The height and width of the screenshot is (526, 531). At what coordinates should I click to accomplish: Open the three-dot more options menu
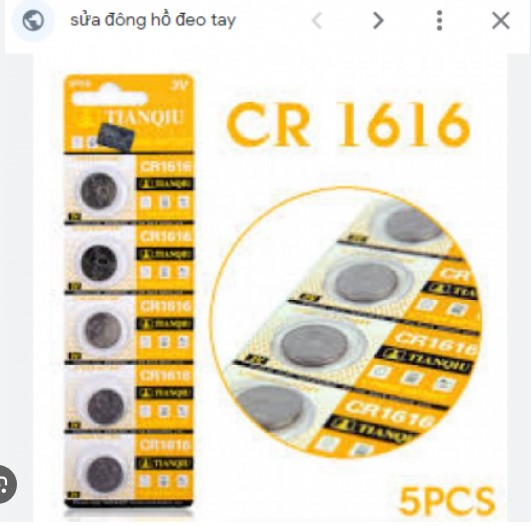[x=439, y=21]
